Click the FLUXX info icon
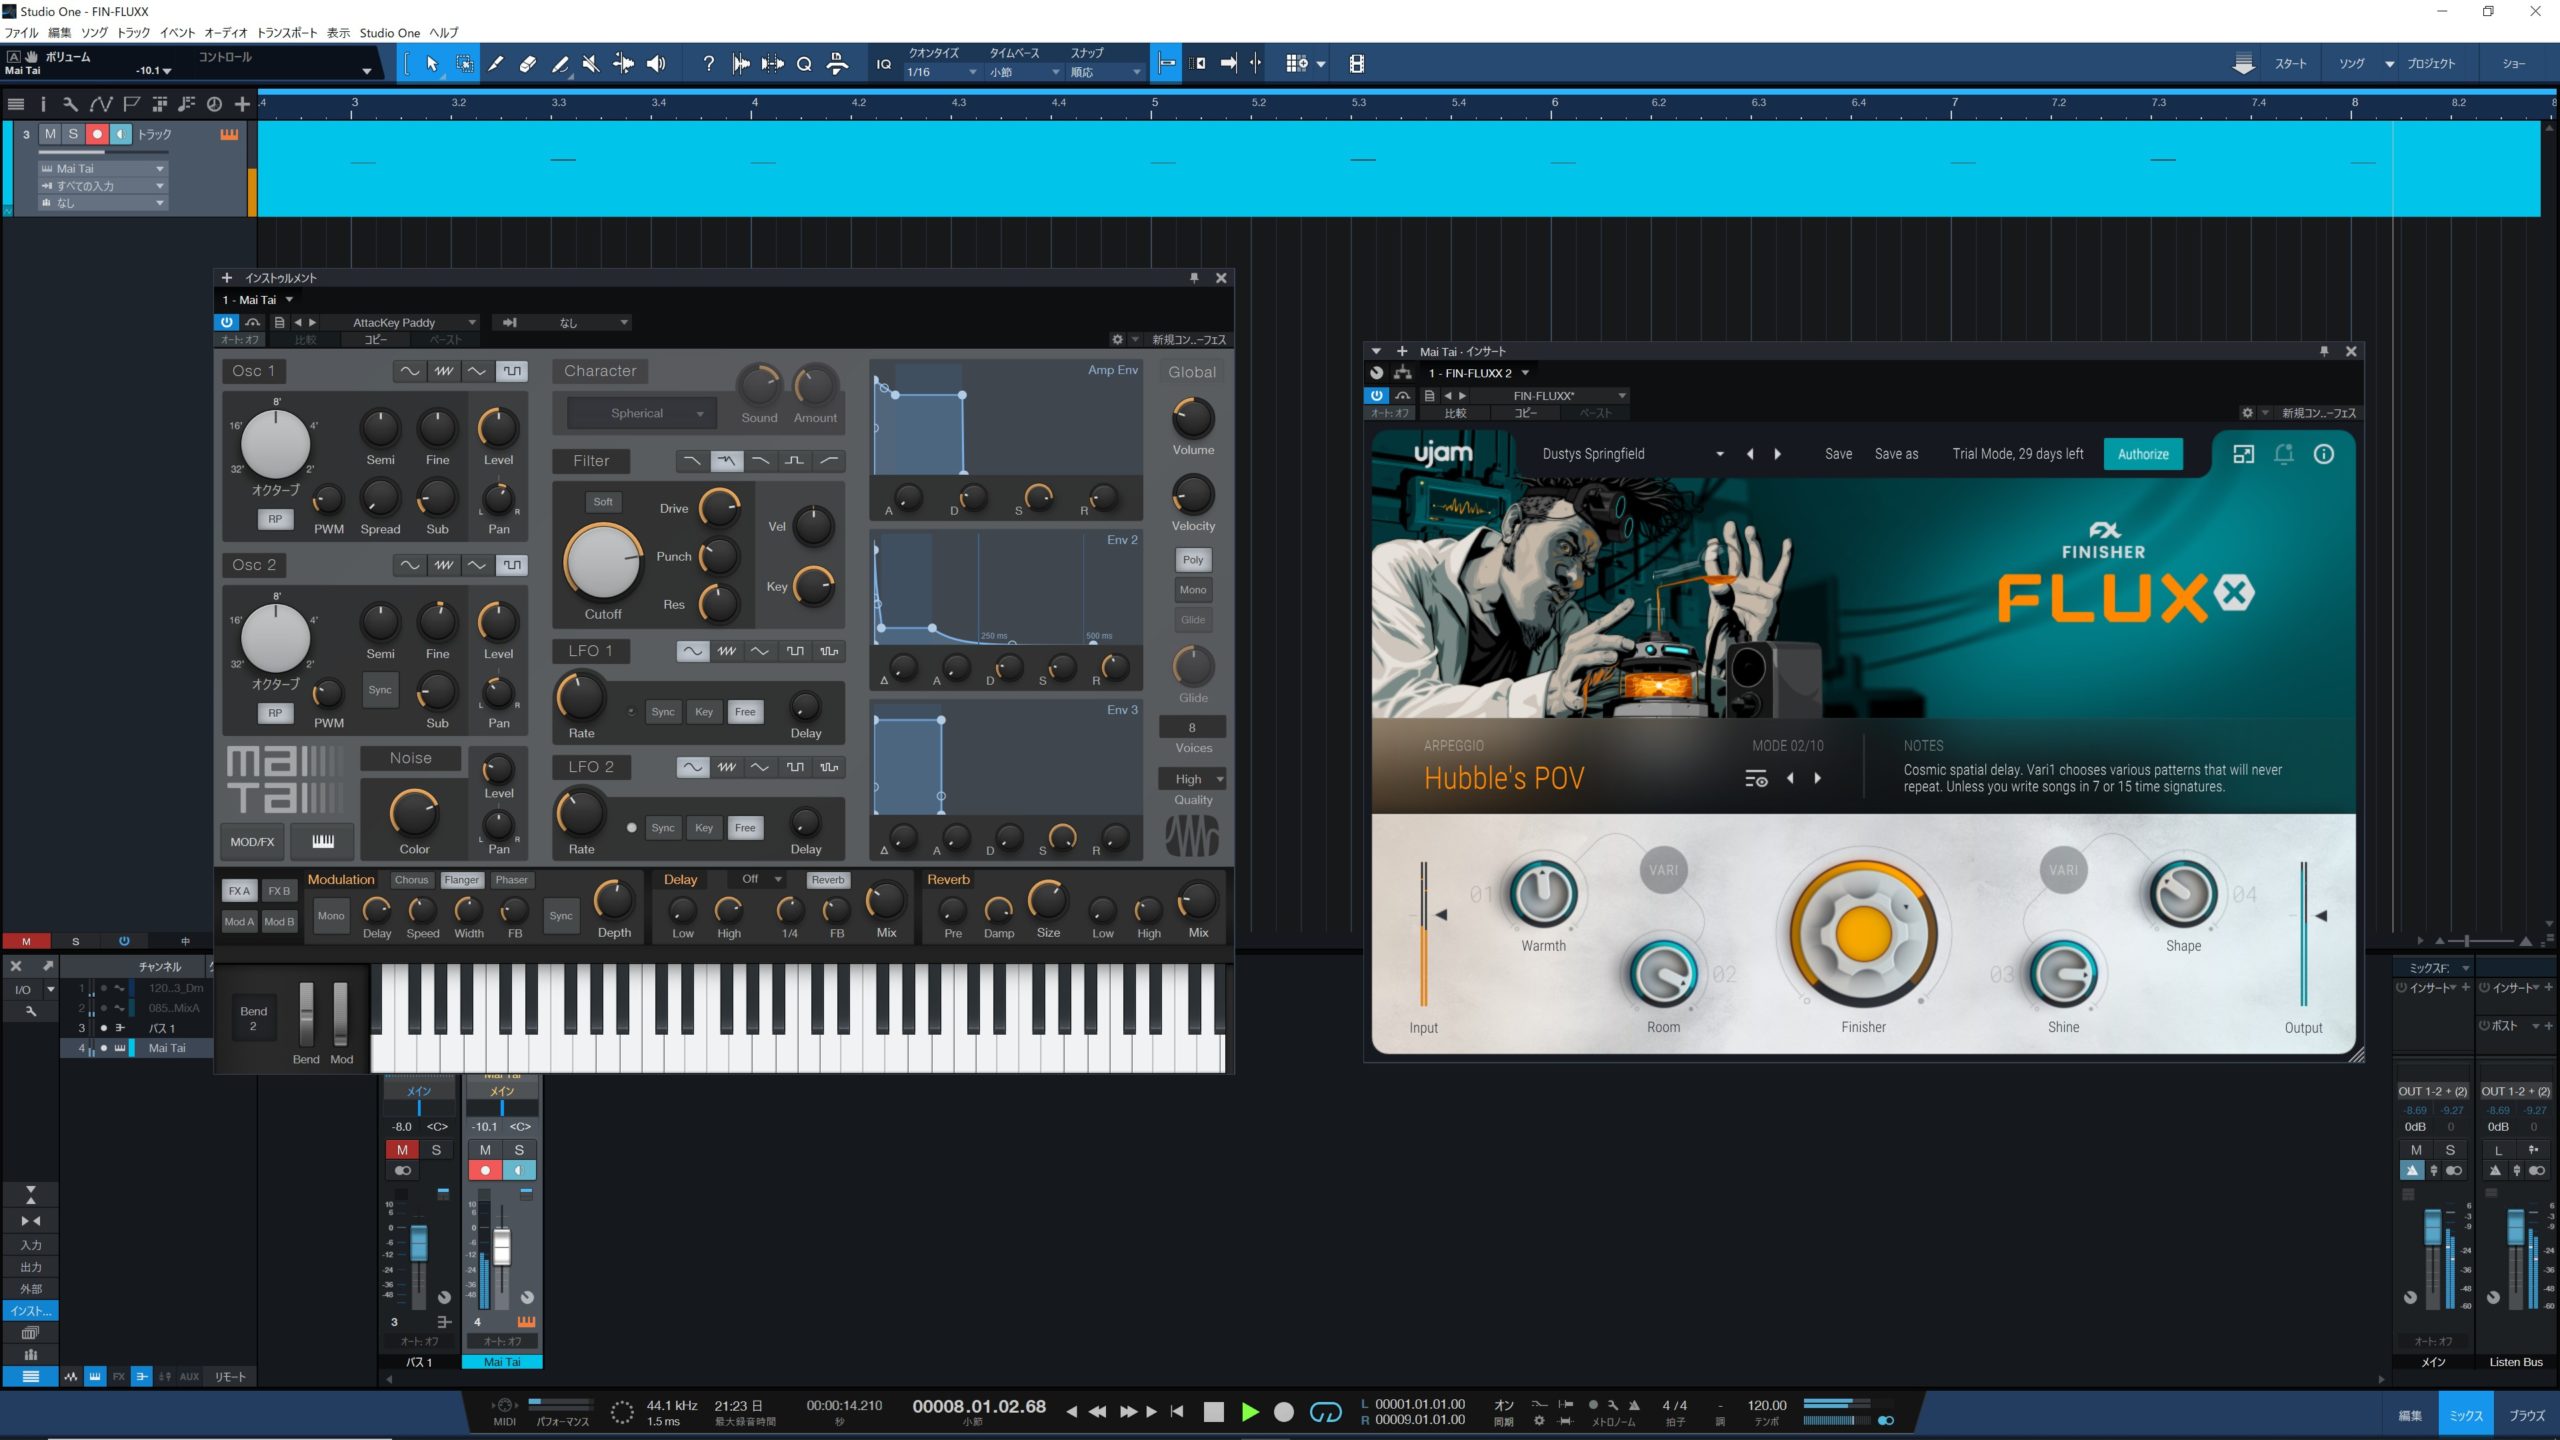 click(x=2324, y=454)
